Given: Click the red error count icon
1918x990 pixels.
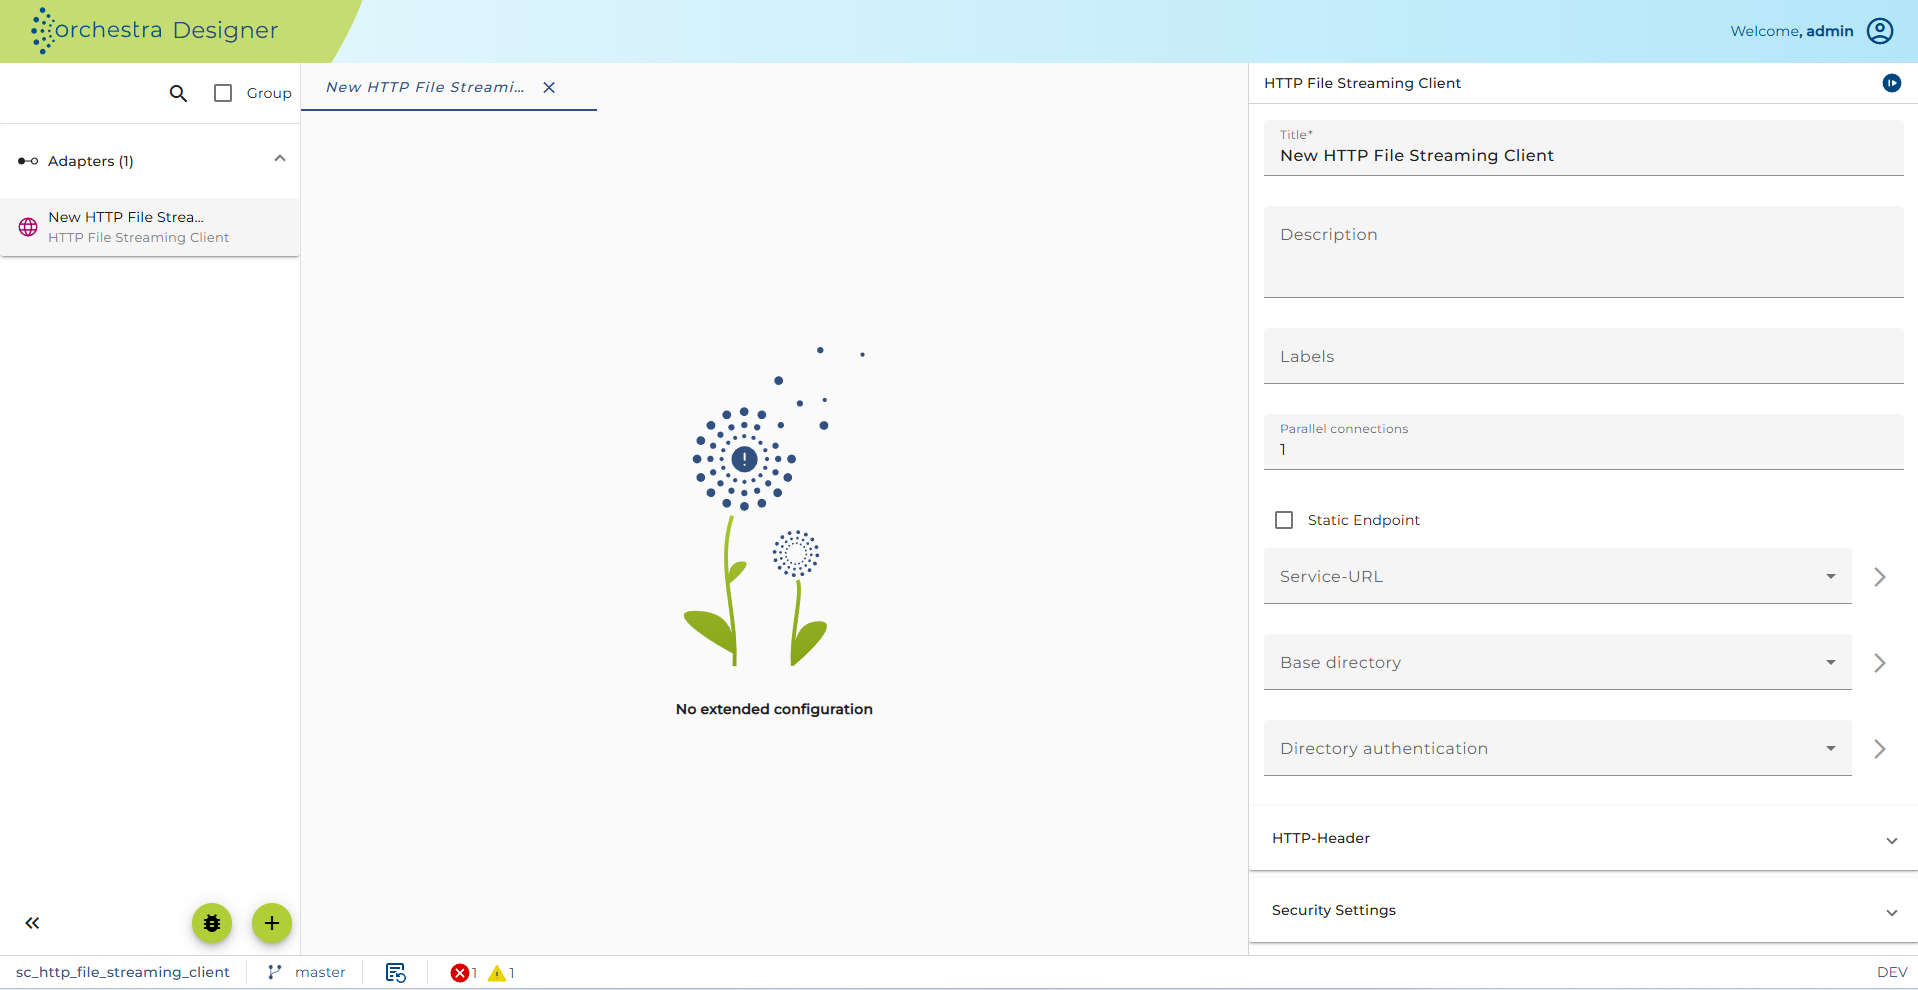Looking at the screenshot, I should pyautogui.click(x=460, y=973).
